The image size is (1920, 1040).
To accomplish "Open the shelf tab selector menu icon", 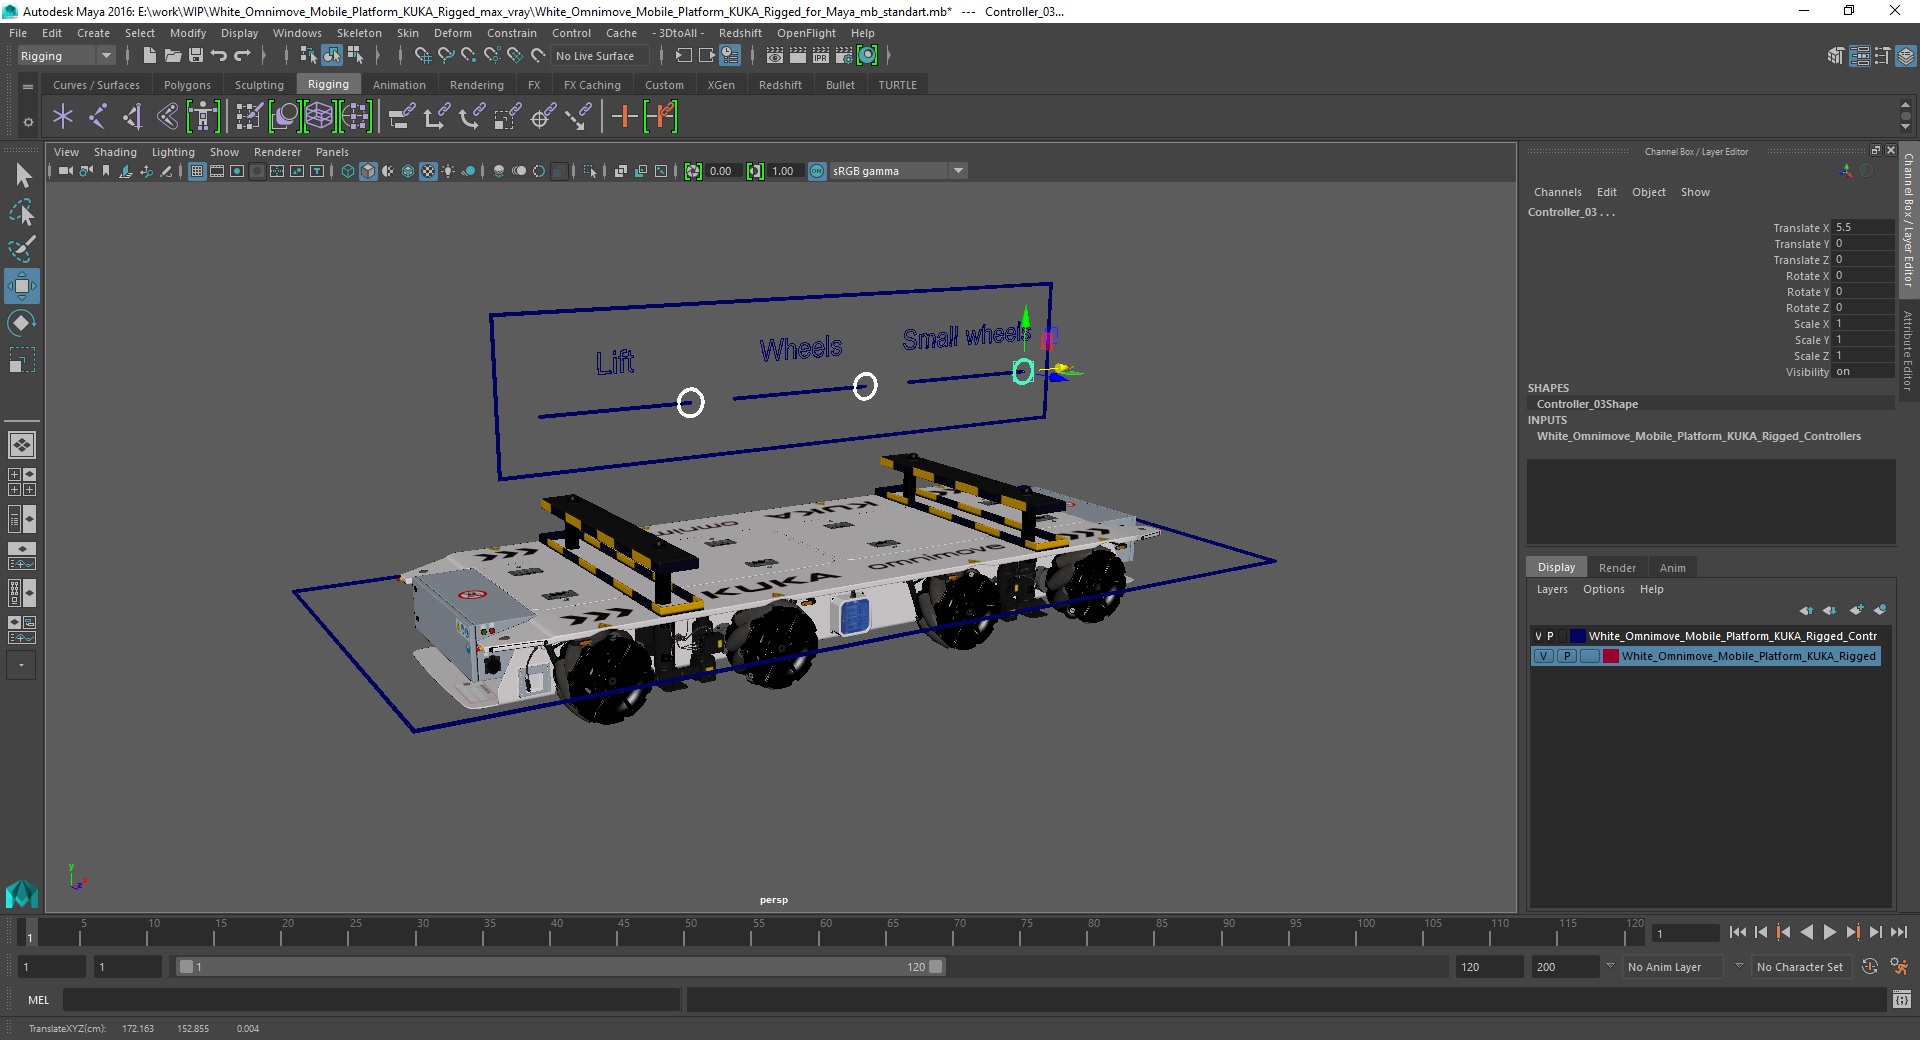I will click(x=28, y=87).
